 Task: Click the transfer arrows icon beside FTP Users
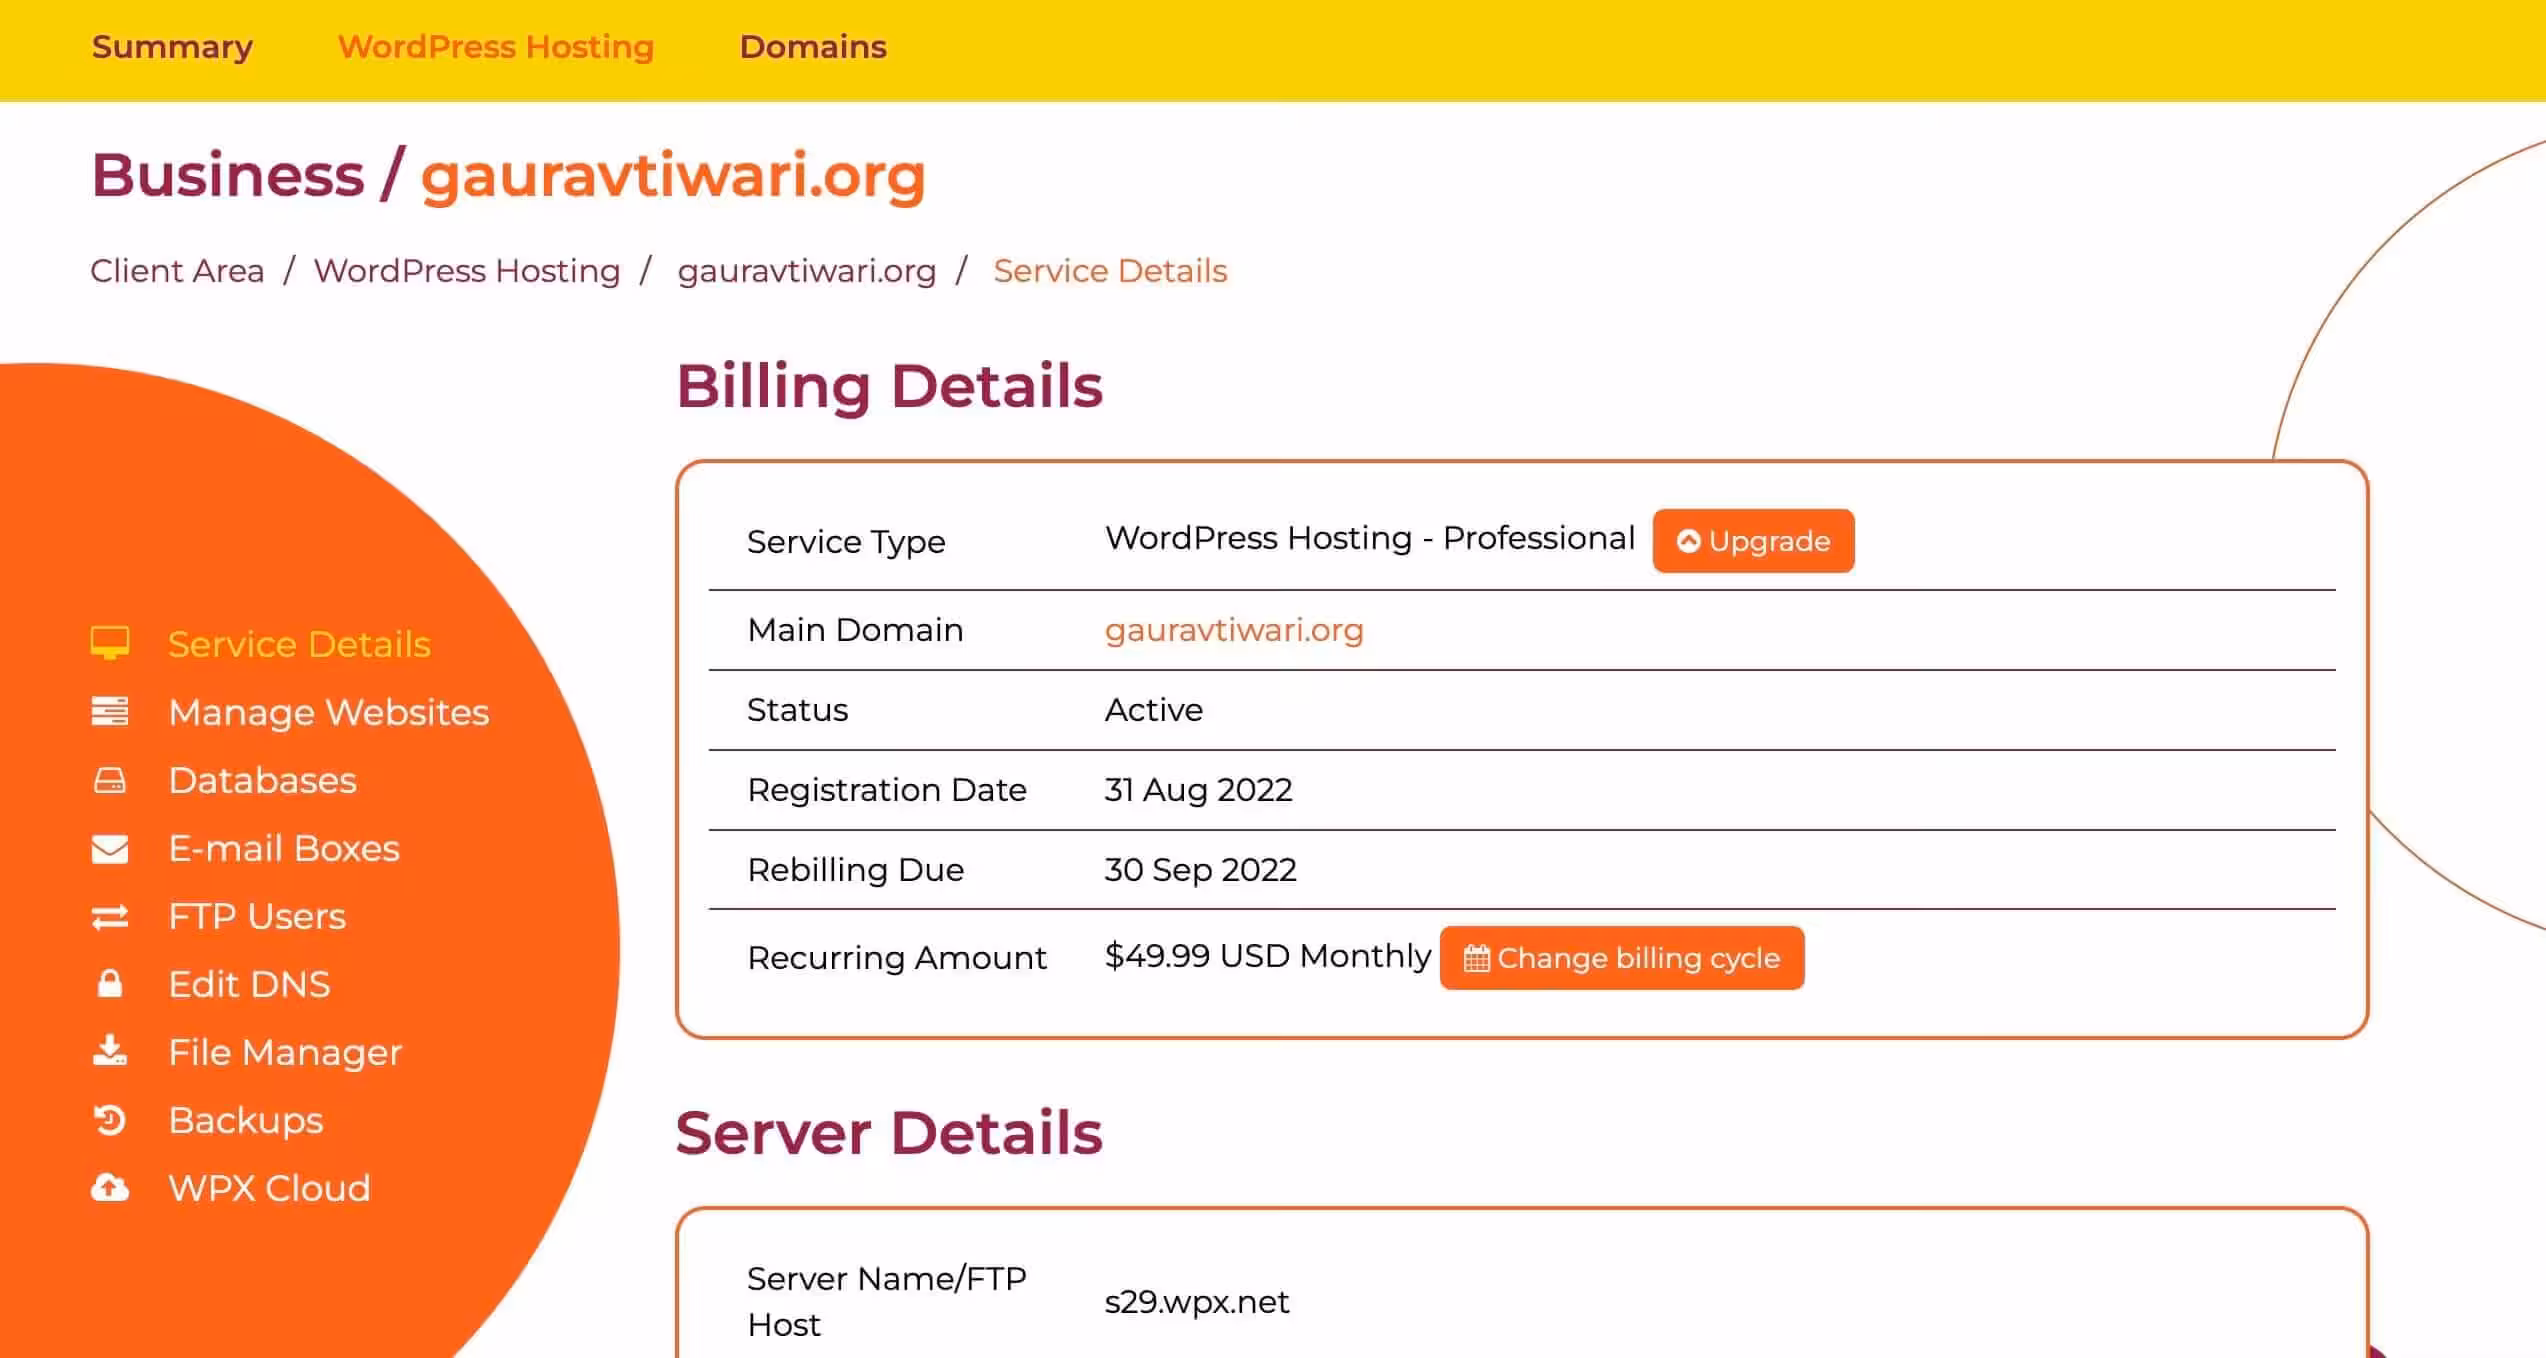(x=110, y=916)
